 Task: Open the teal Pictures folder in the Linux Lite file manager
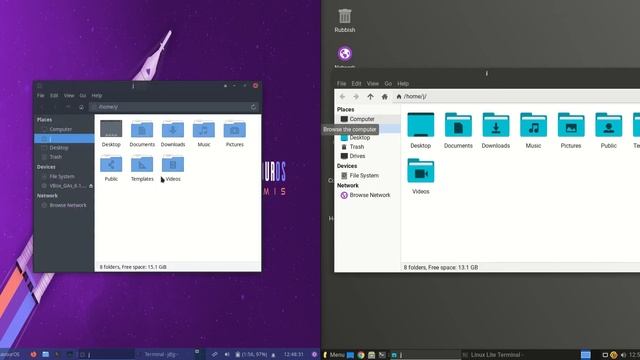[571, 125]
